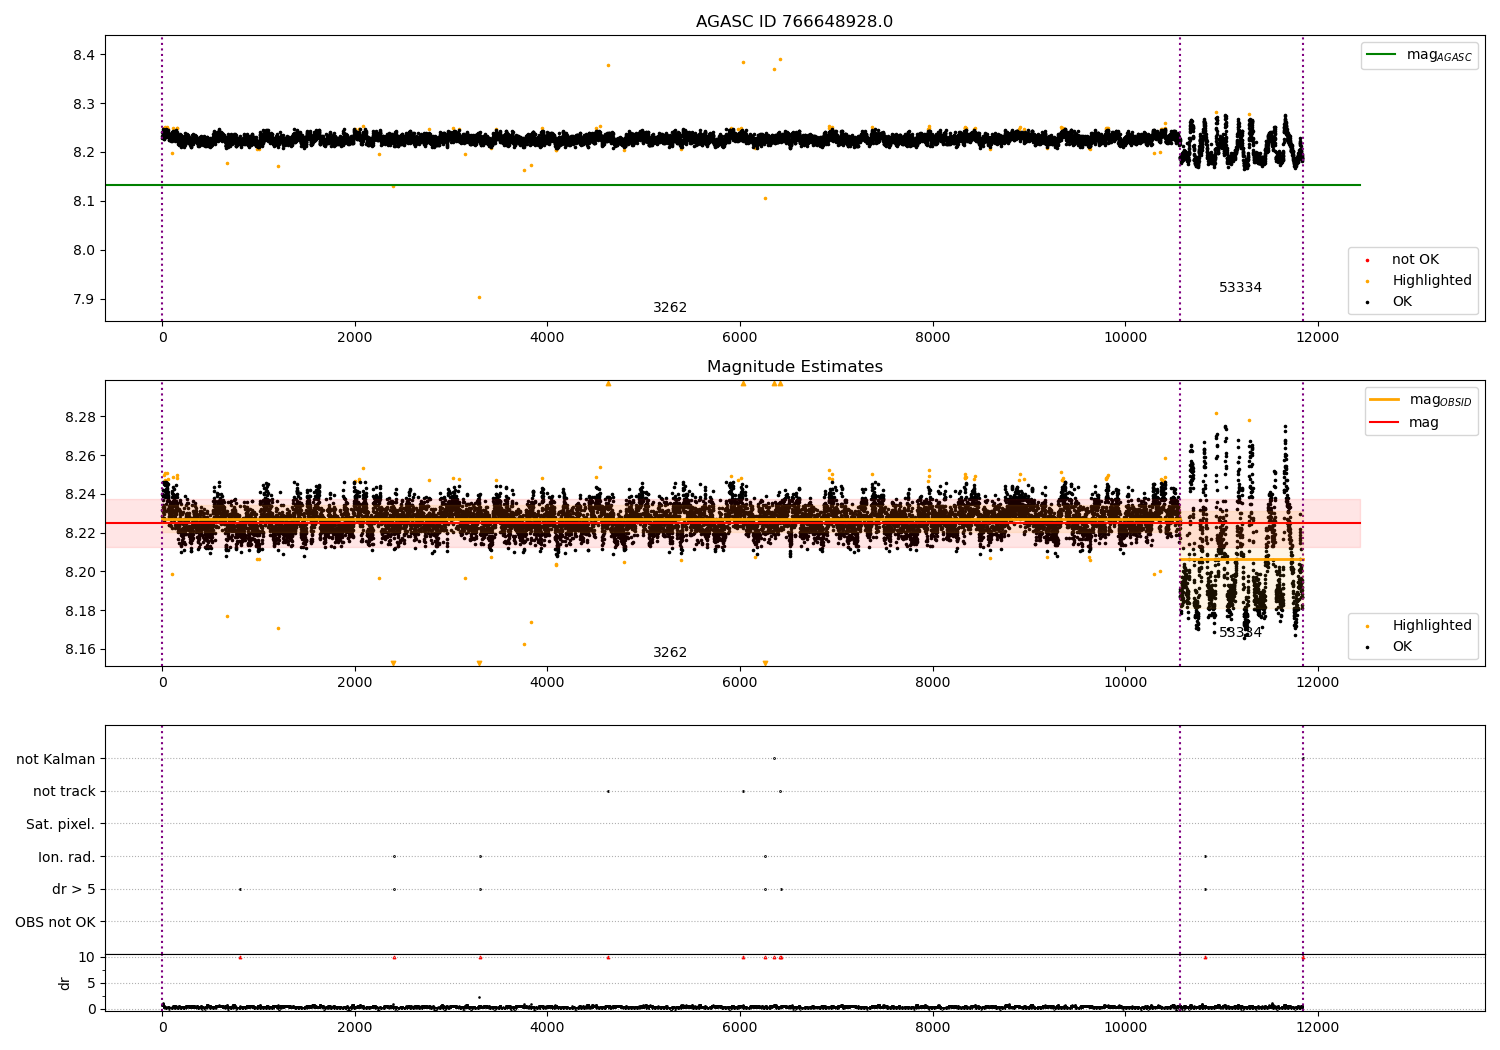Click the 8.22 tick in Magnitude Estimates panel

click(x=80, y=534)
